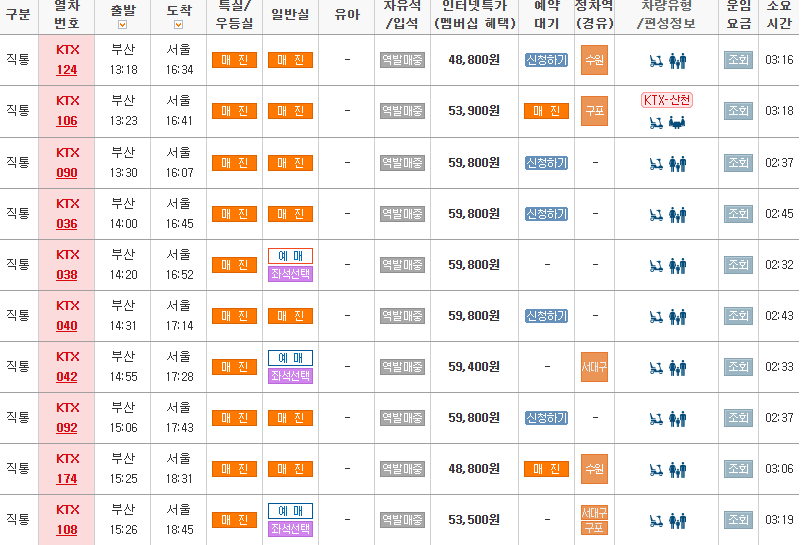Click 조회 fare lookup for KTX 108

click(738, 520)
